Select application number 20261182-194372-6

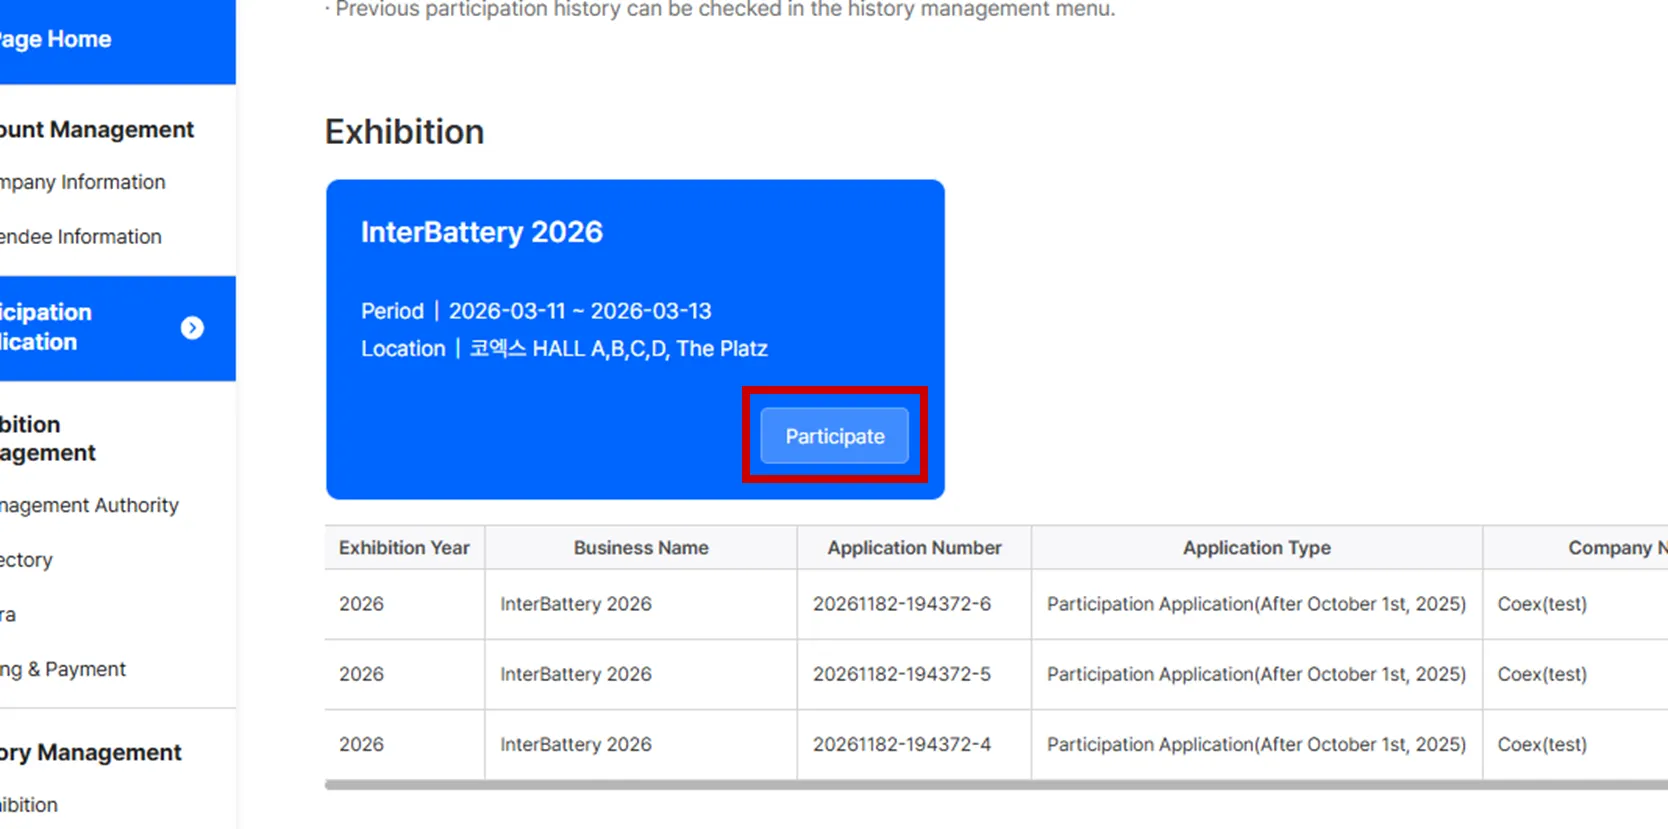pos(902,604)
